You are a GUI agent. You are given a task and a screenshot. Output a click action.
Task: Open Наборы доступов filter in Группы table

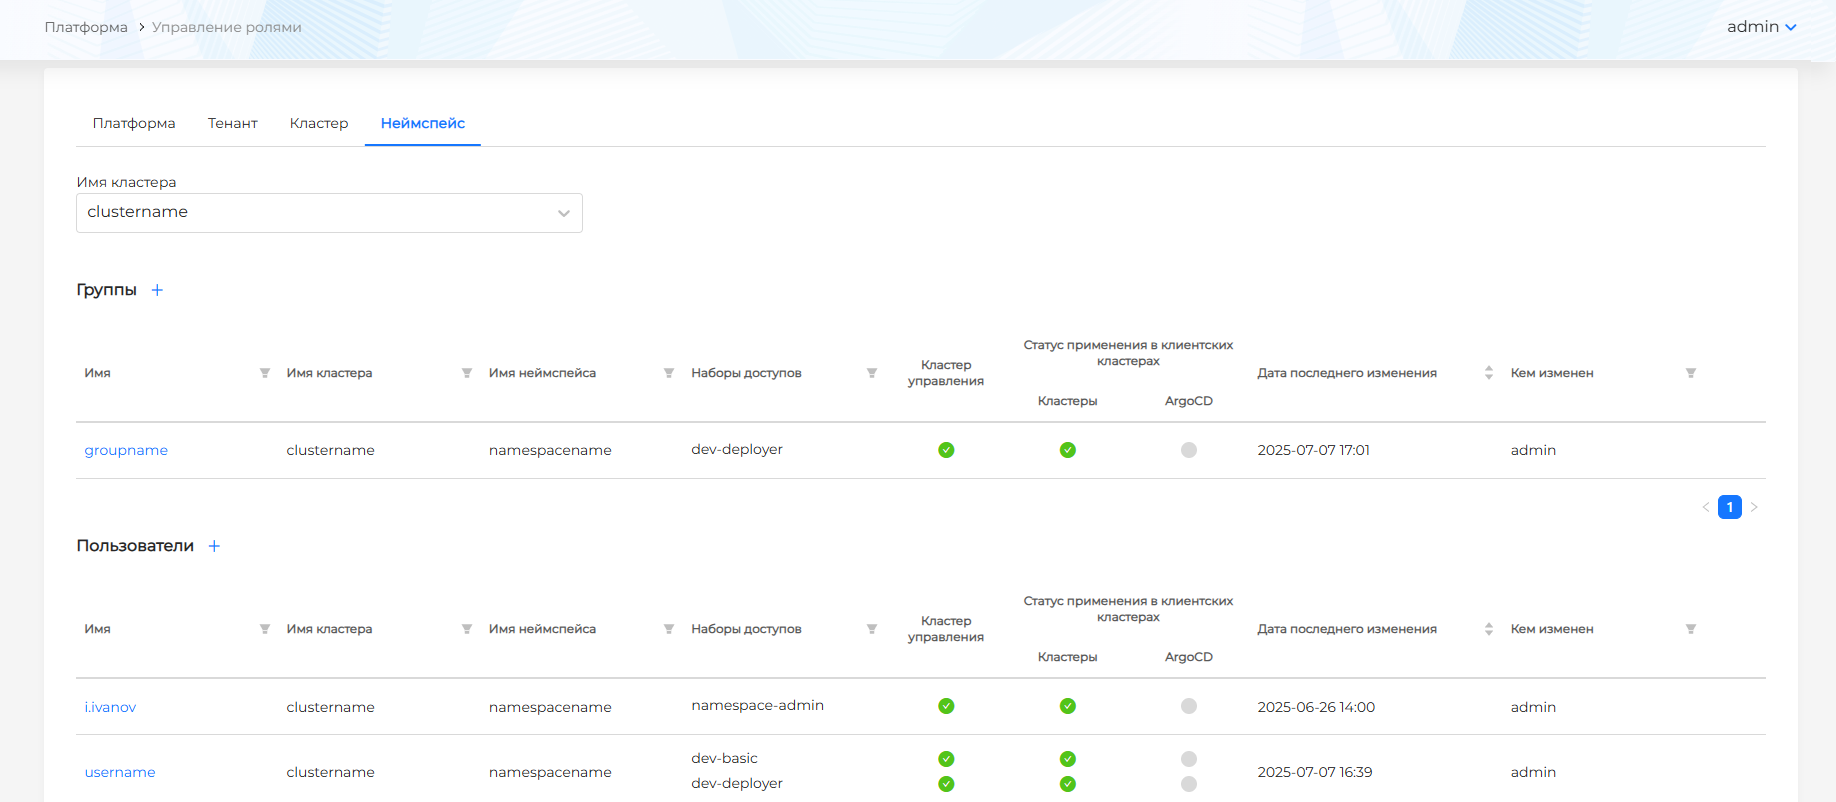(x=872, y=373)
